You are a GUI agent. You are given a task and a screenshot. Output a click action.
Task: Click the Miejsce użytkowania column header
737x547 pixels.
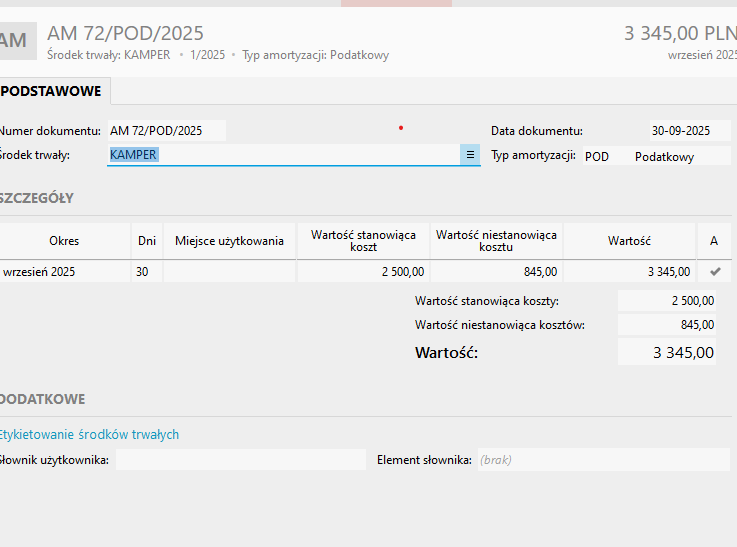[229, 241]
